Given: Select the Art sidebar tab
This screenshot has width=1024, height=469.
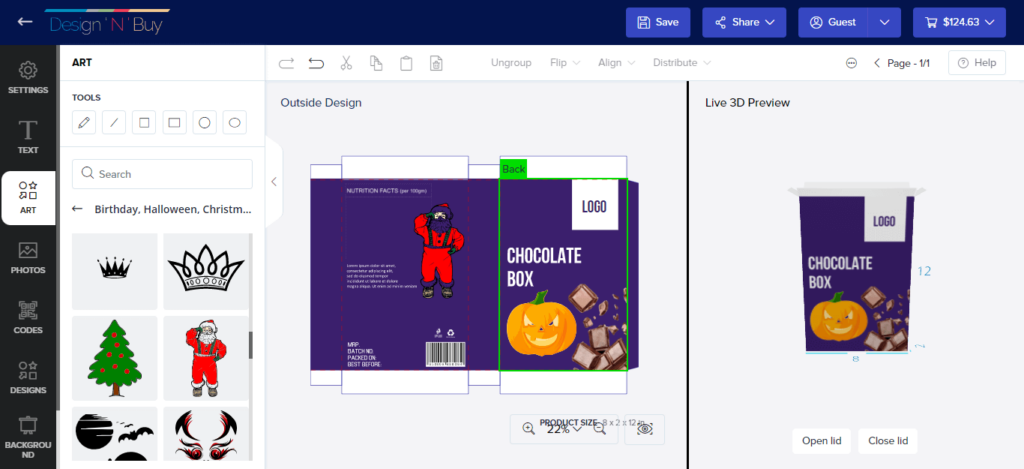Looking at the screenshot, I should 28,198.
